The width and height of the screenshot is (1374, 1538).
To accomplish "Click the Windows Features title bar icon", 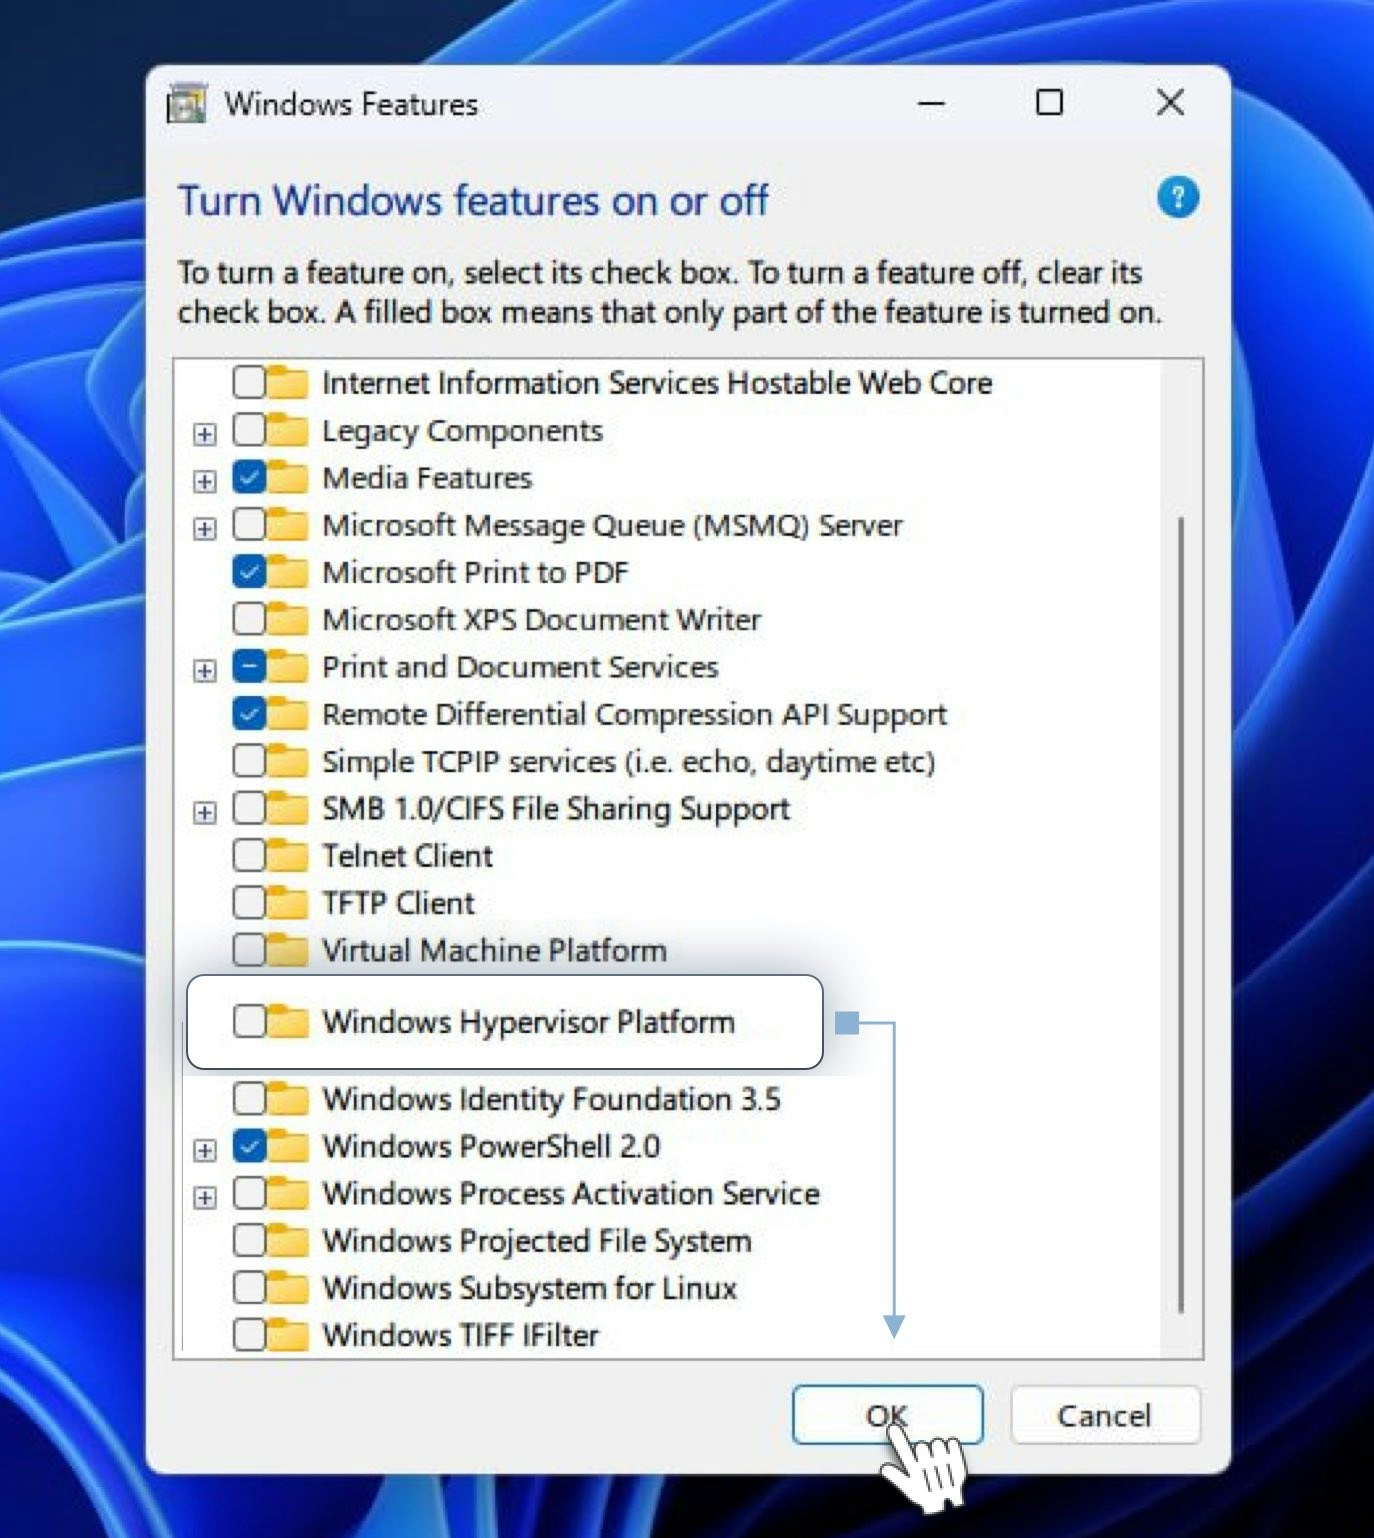I will coord(187,103).
